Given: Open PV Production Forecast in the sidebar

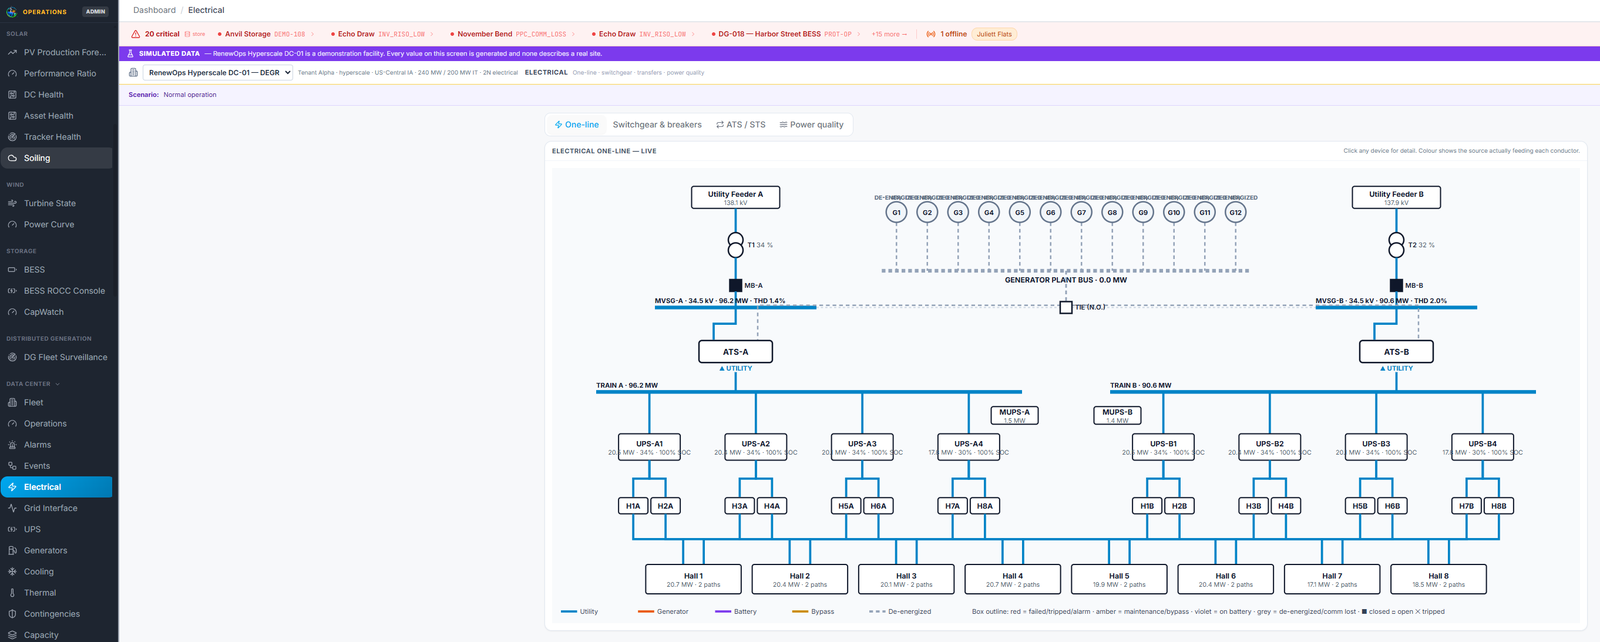Looking at the screenshot, I should point(57,52).
